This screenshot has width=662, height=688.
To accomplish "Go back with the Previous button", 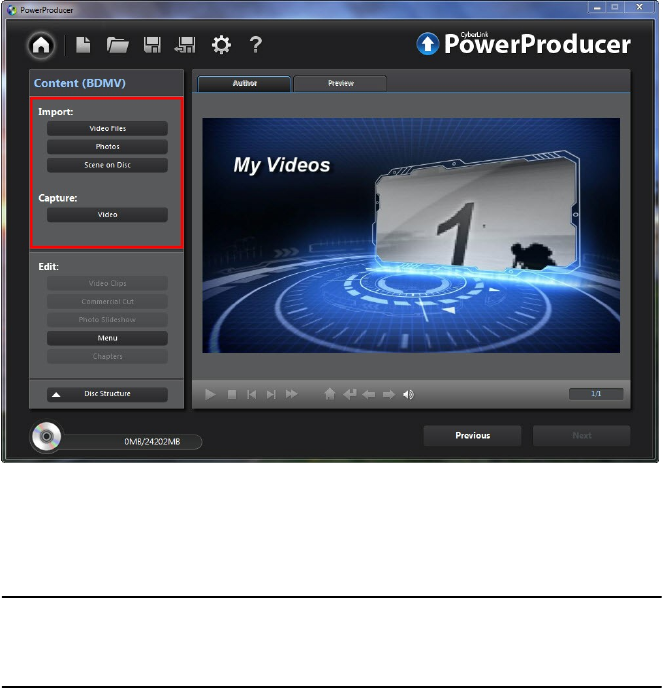I will 472,436.
